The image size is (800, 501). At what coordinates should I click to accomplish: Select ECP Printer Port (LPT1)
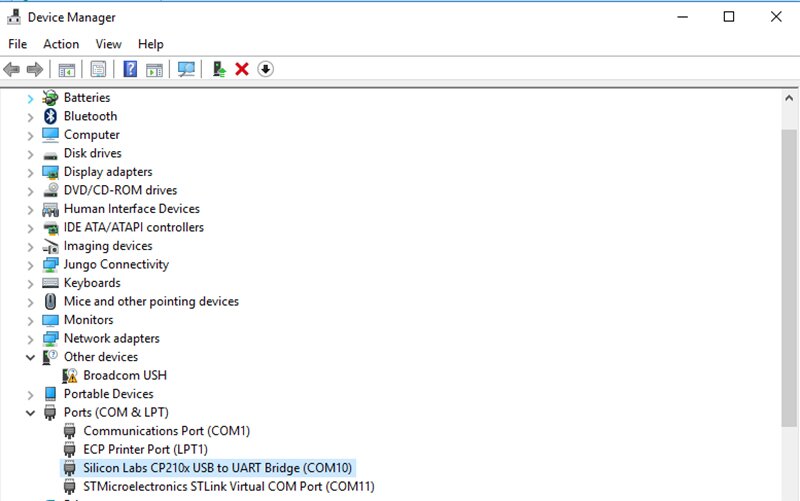click(145, 449)
